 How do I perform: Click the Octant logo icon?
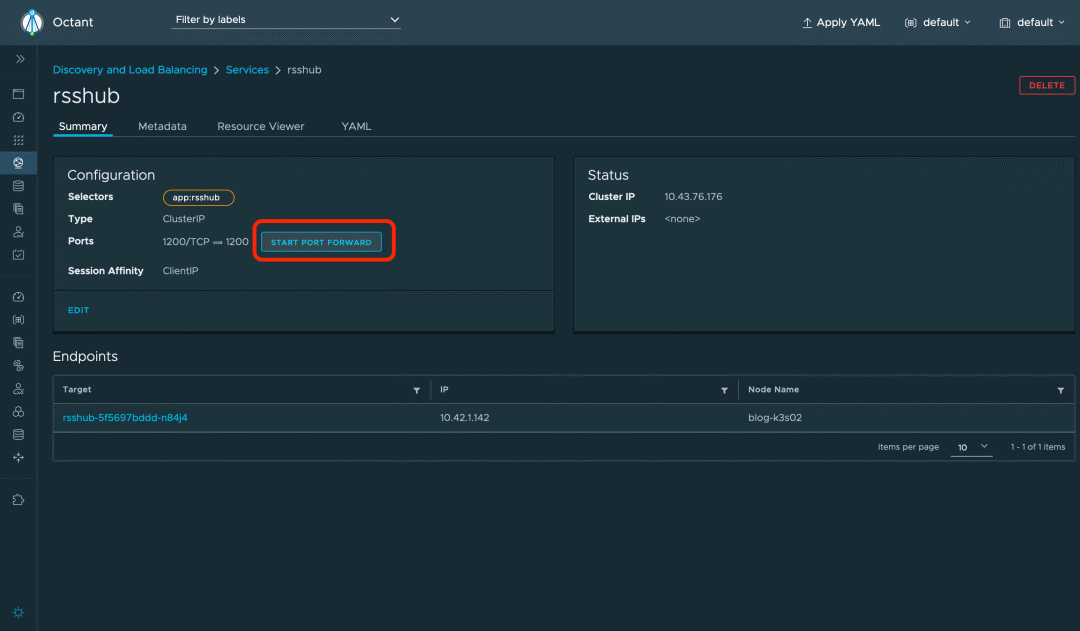click(32, 22)
